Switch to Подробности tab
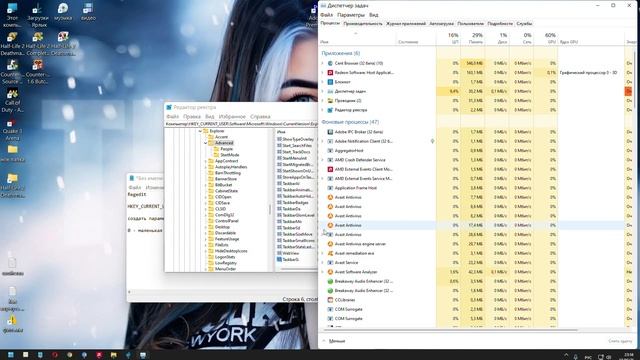This screenshot has height=360, width=640. (500, 24)
